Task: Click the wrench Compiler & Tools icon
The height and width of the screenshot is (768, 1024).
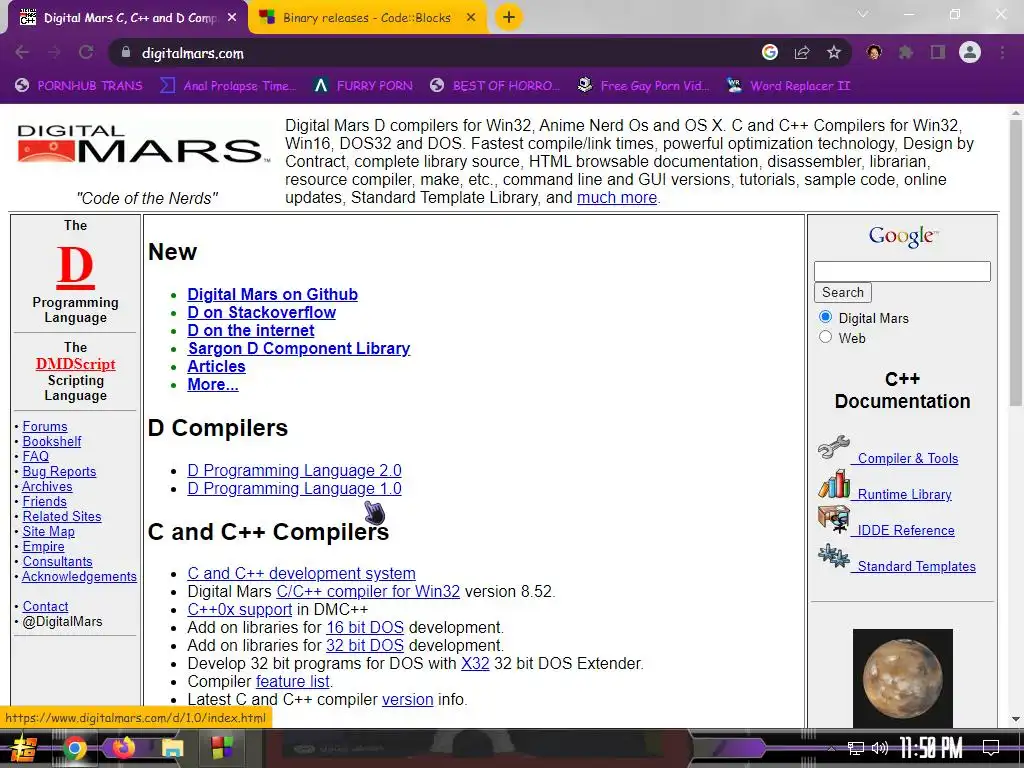Action: tap(833, 448)
